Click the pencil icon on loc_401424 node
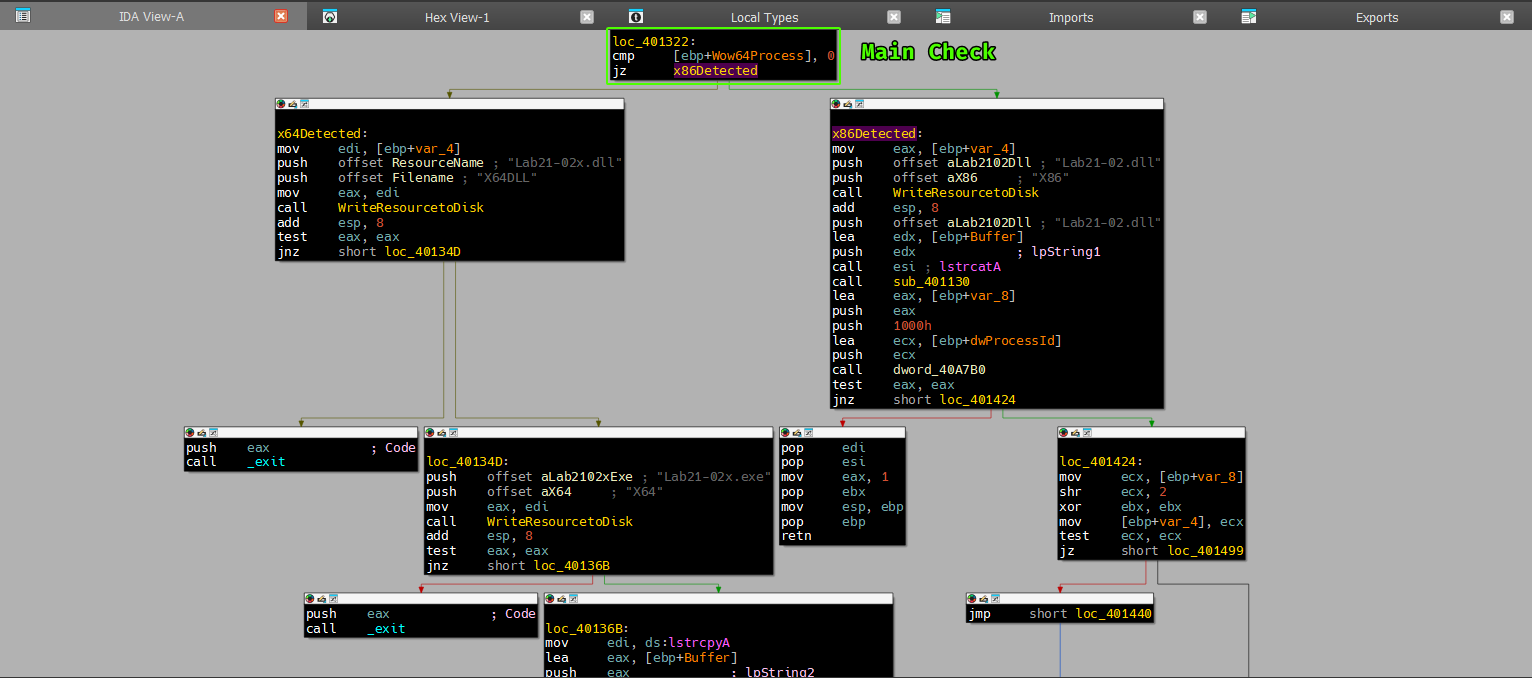Screen dimensions: 1532x678 pyautogui.click(x=1076, y=432)
